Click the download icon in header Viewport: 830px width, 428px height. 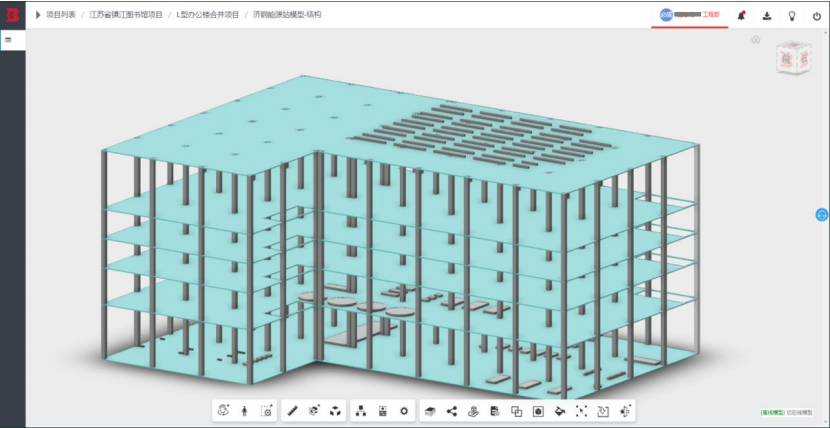(766, 16)
